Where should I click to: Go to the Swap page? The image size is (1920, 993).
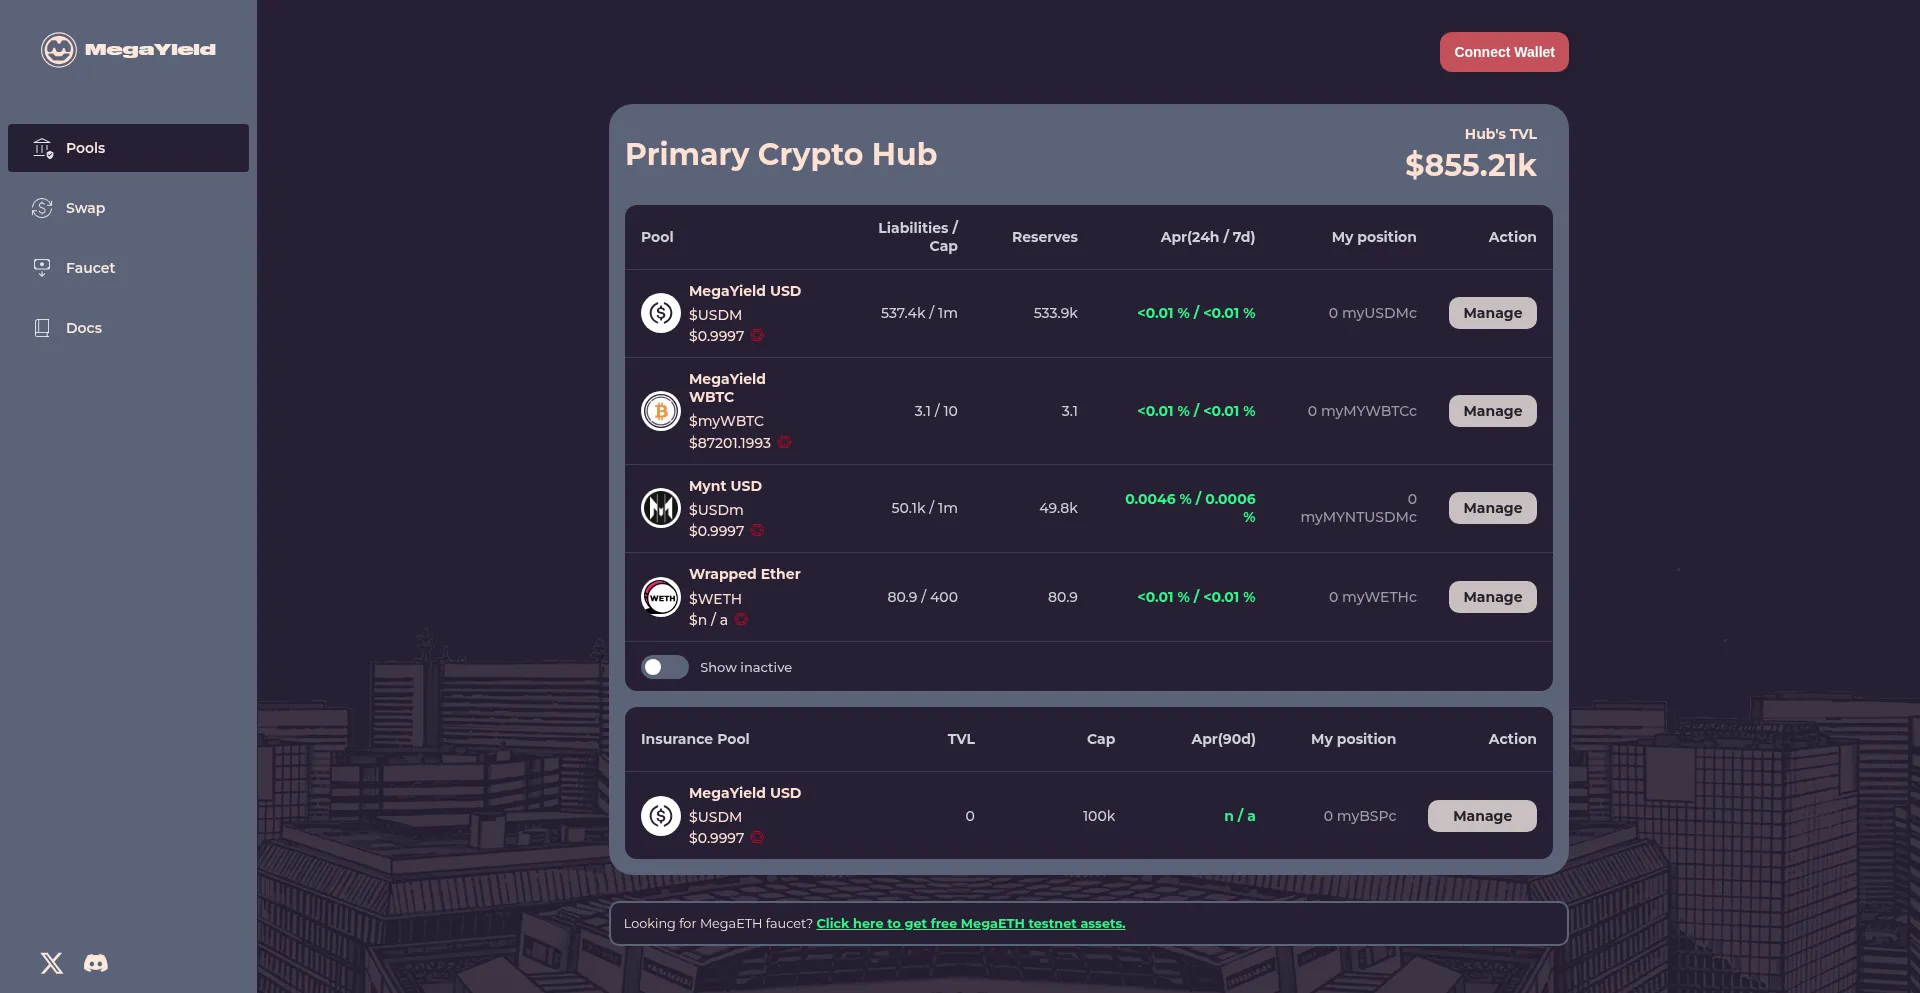[85, 208]
